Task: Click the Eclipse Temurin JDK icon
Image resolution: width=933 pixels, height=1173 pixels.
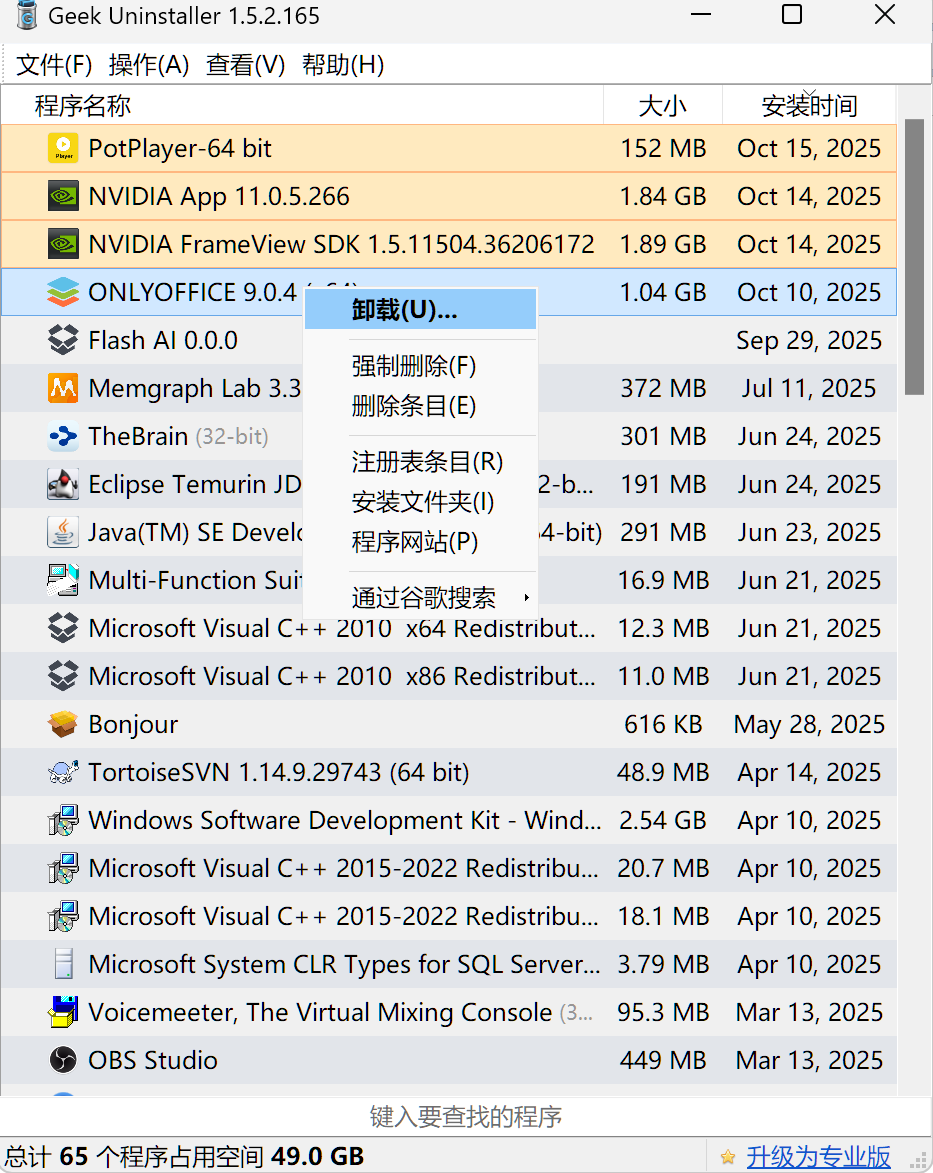Action: (63, 485)
